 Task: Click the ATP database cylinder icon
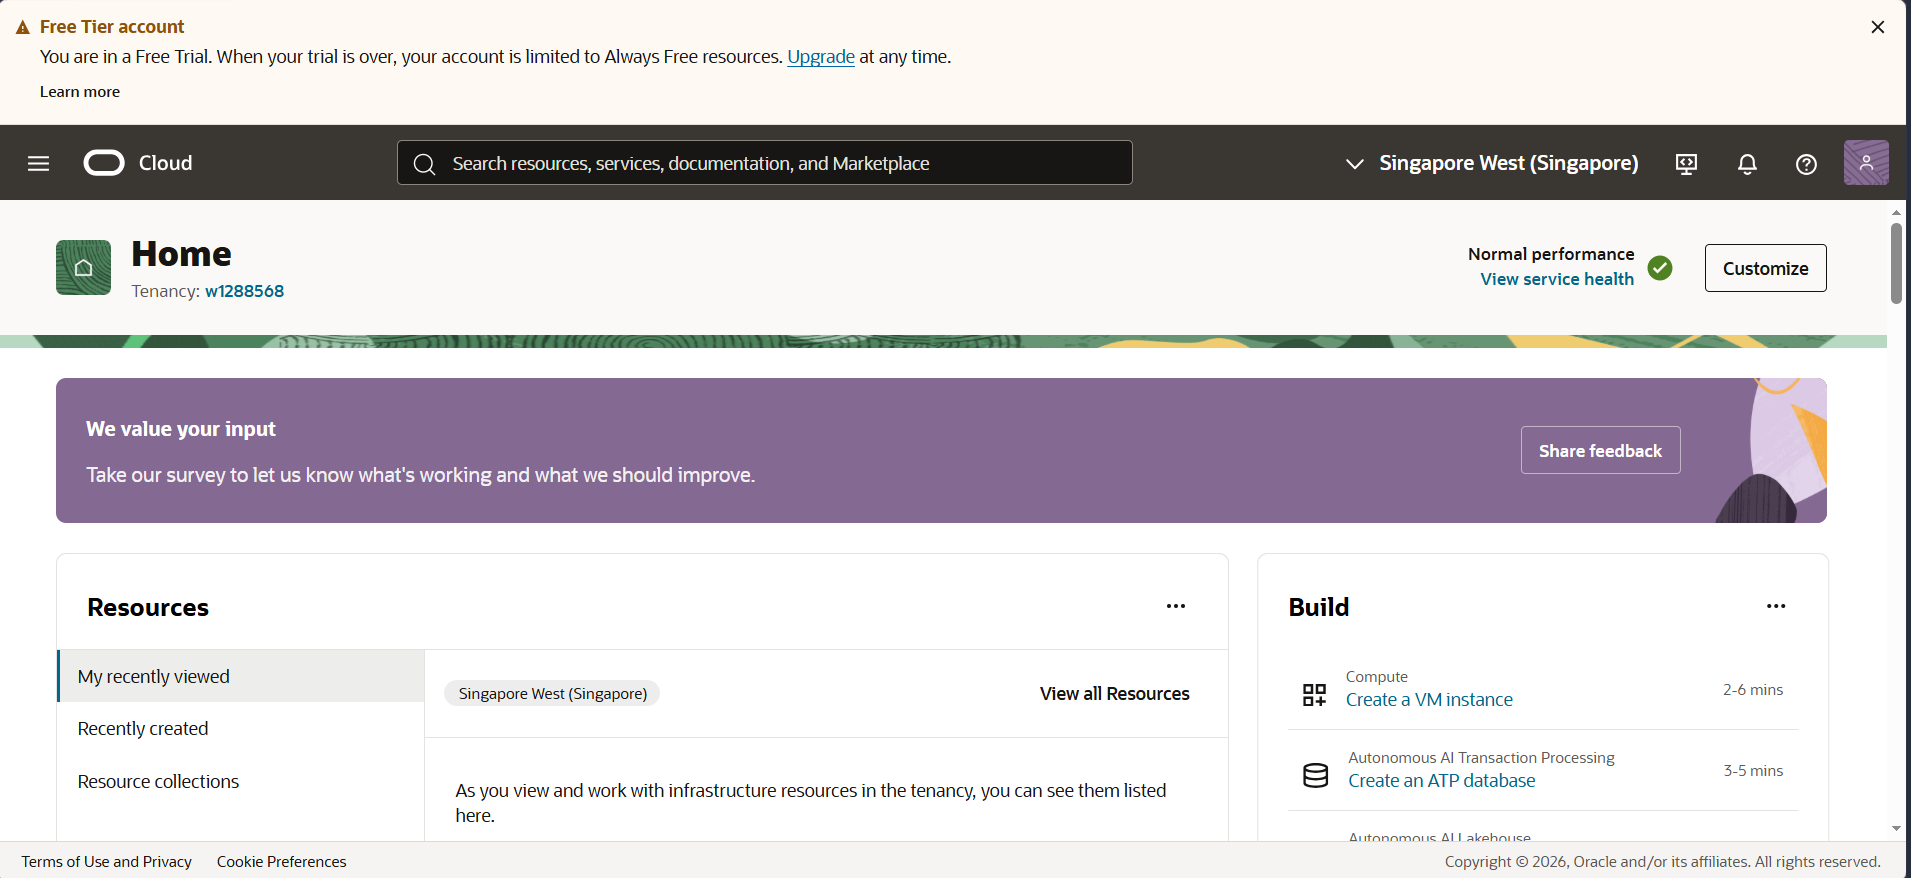1315,775
